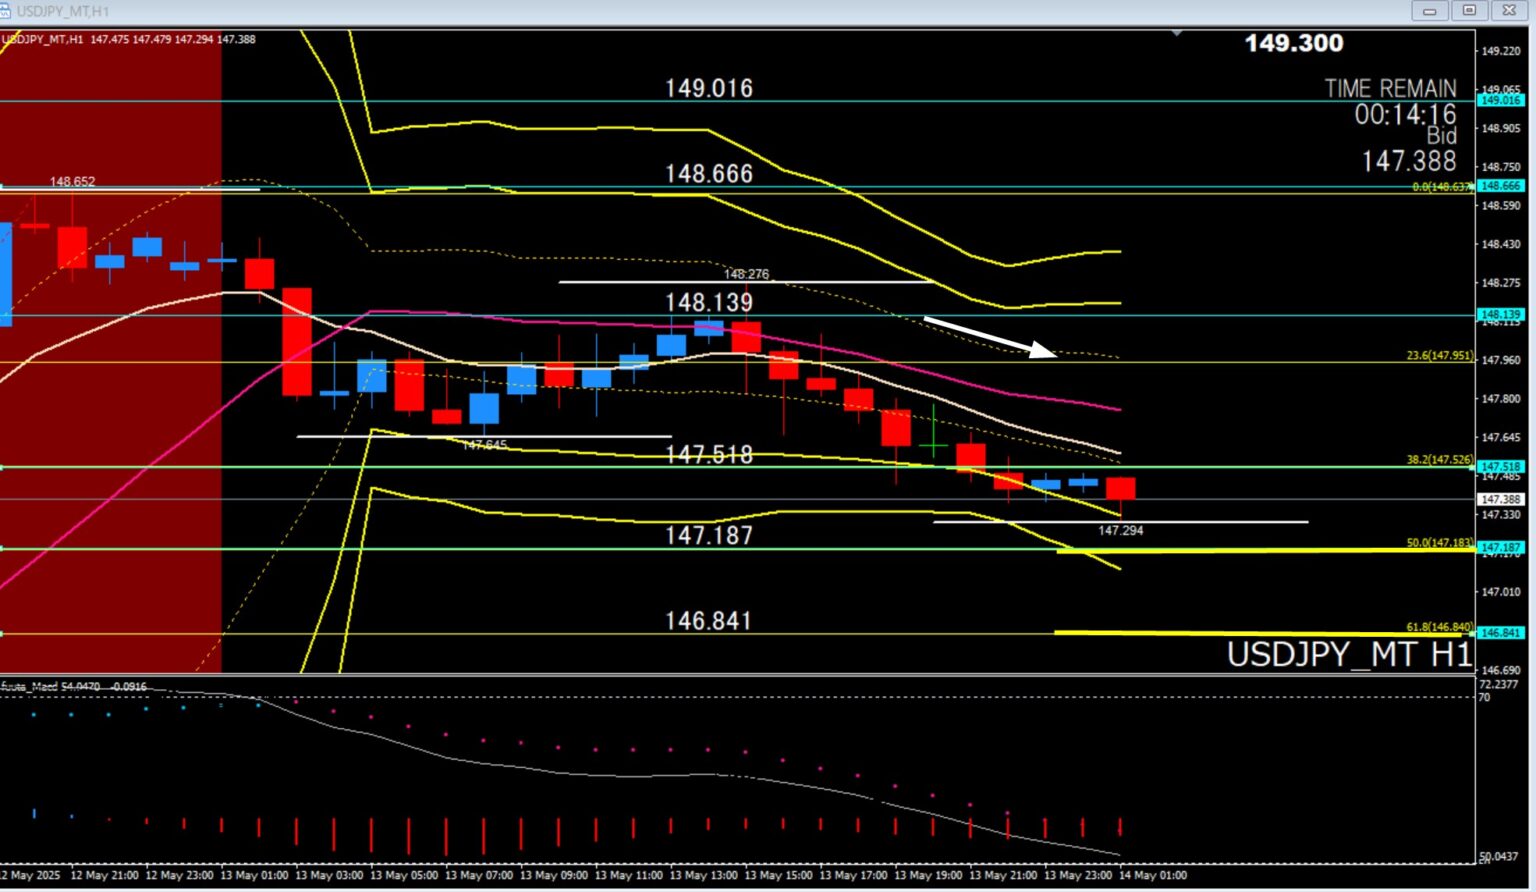Screen dimensions: 1536x892
Task: Close the USDJPY_MT,H1 chart window
Action: pyautogui.click(x=1508, y=11)
